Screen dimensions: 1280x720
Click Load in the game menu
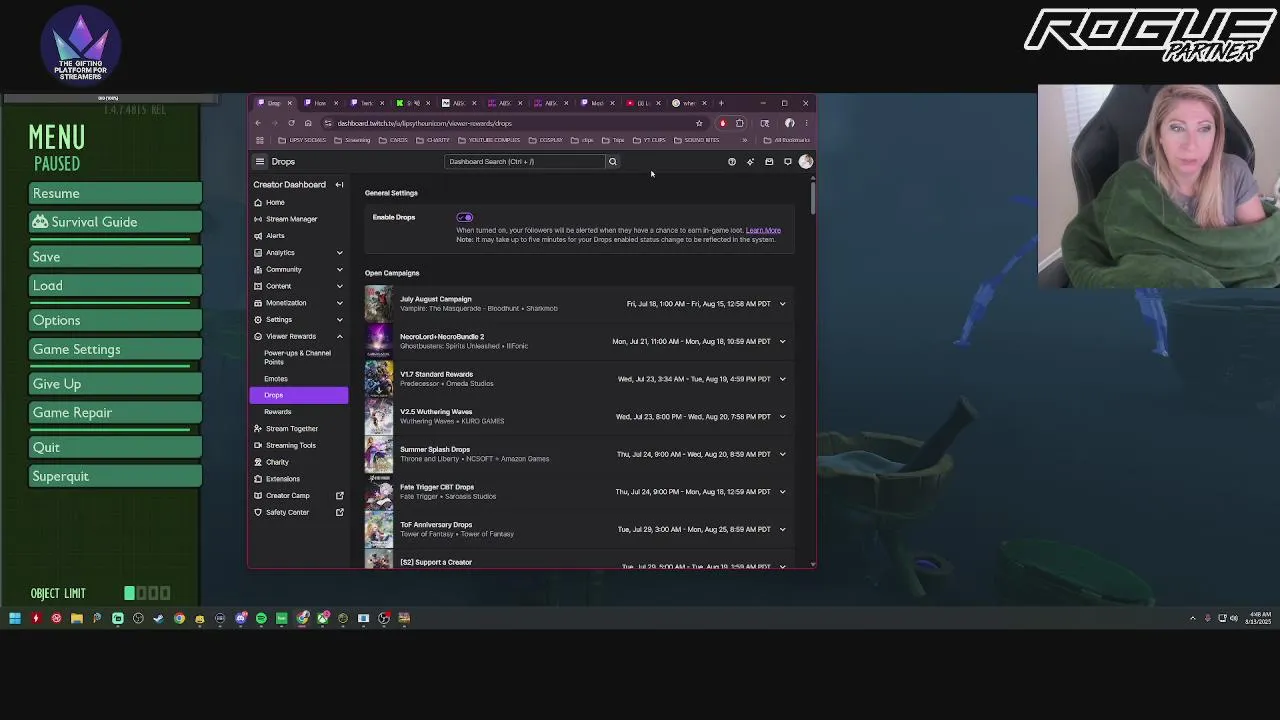(115, 286)
